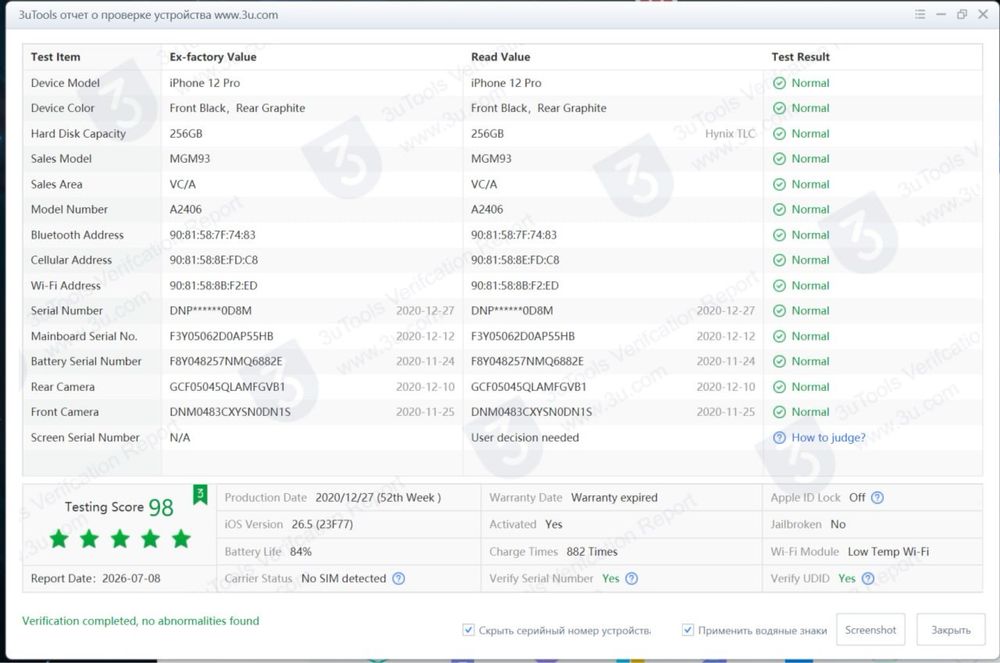Click the Test Result column header
This screenshot has width=1000, height=663.
pyautogui.click(x=800, y=57)
